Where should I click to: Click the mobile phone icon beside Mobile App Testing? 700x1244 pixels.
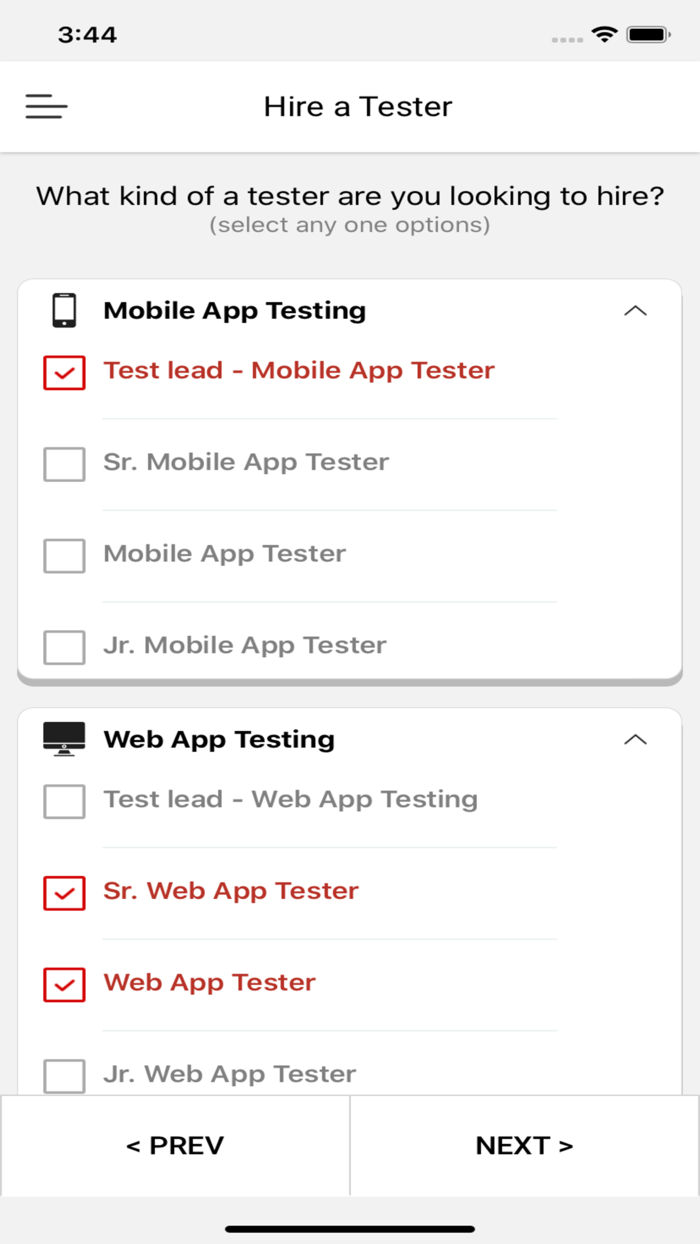point(64,310)
